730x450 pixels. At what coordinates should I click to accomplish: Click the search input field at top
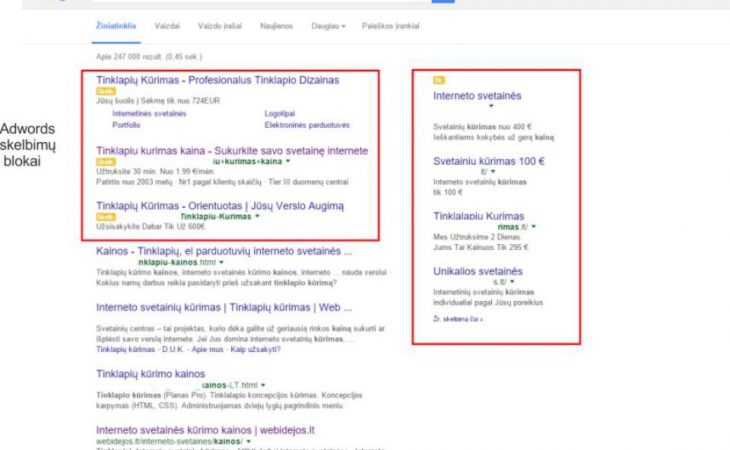click(261, 1)
